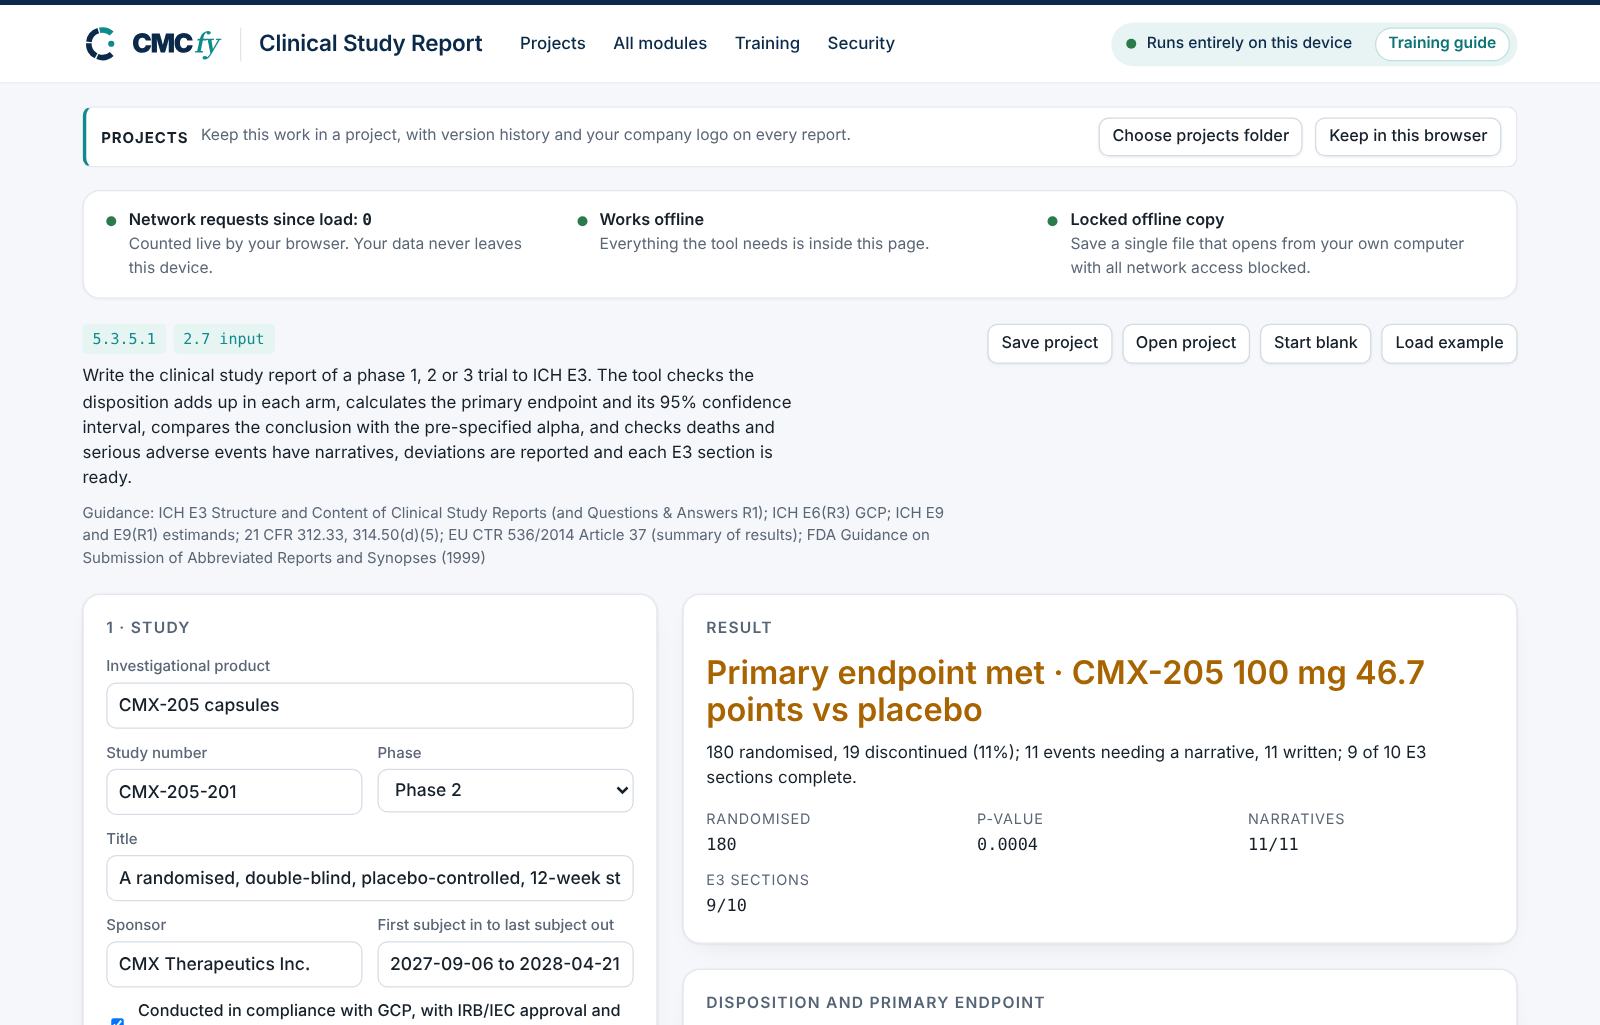Viewport: 1600px width, 1025px height.
Task: Open the Security nav link
Action: pos(861,43)
